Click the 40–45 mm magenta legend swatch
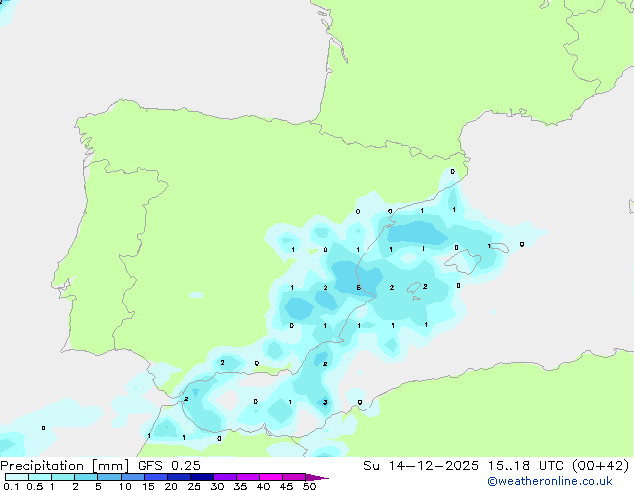The image size is (634, 490). (x=271, y=477)
